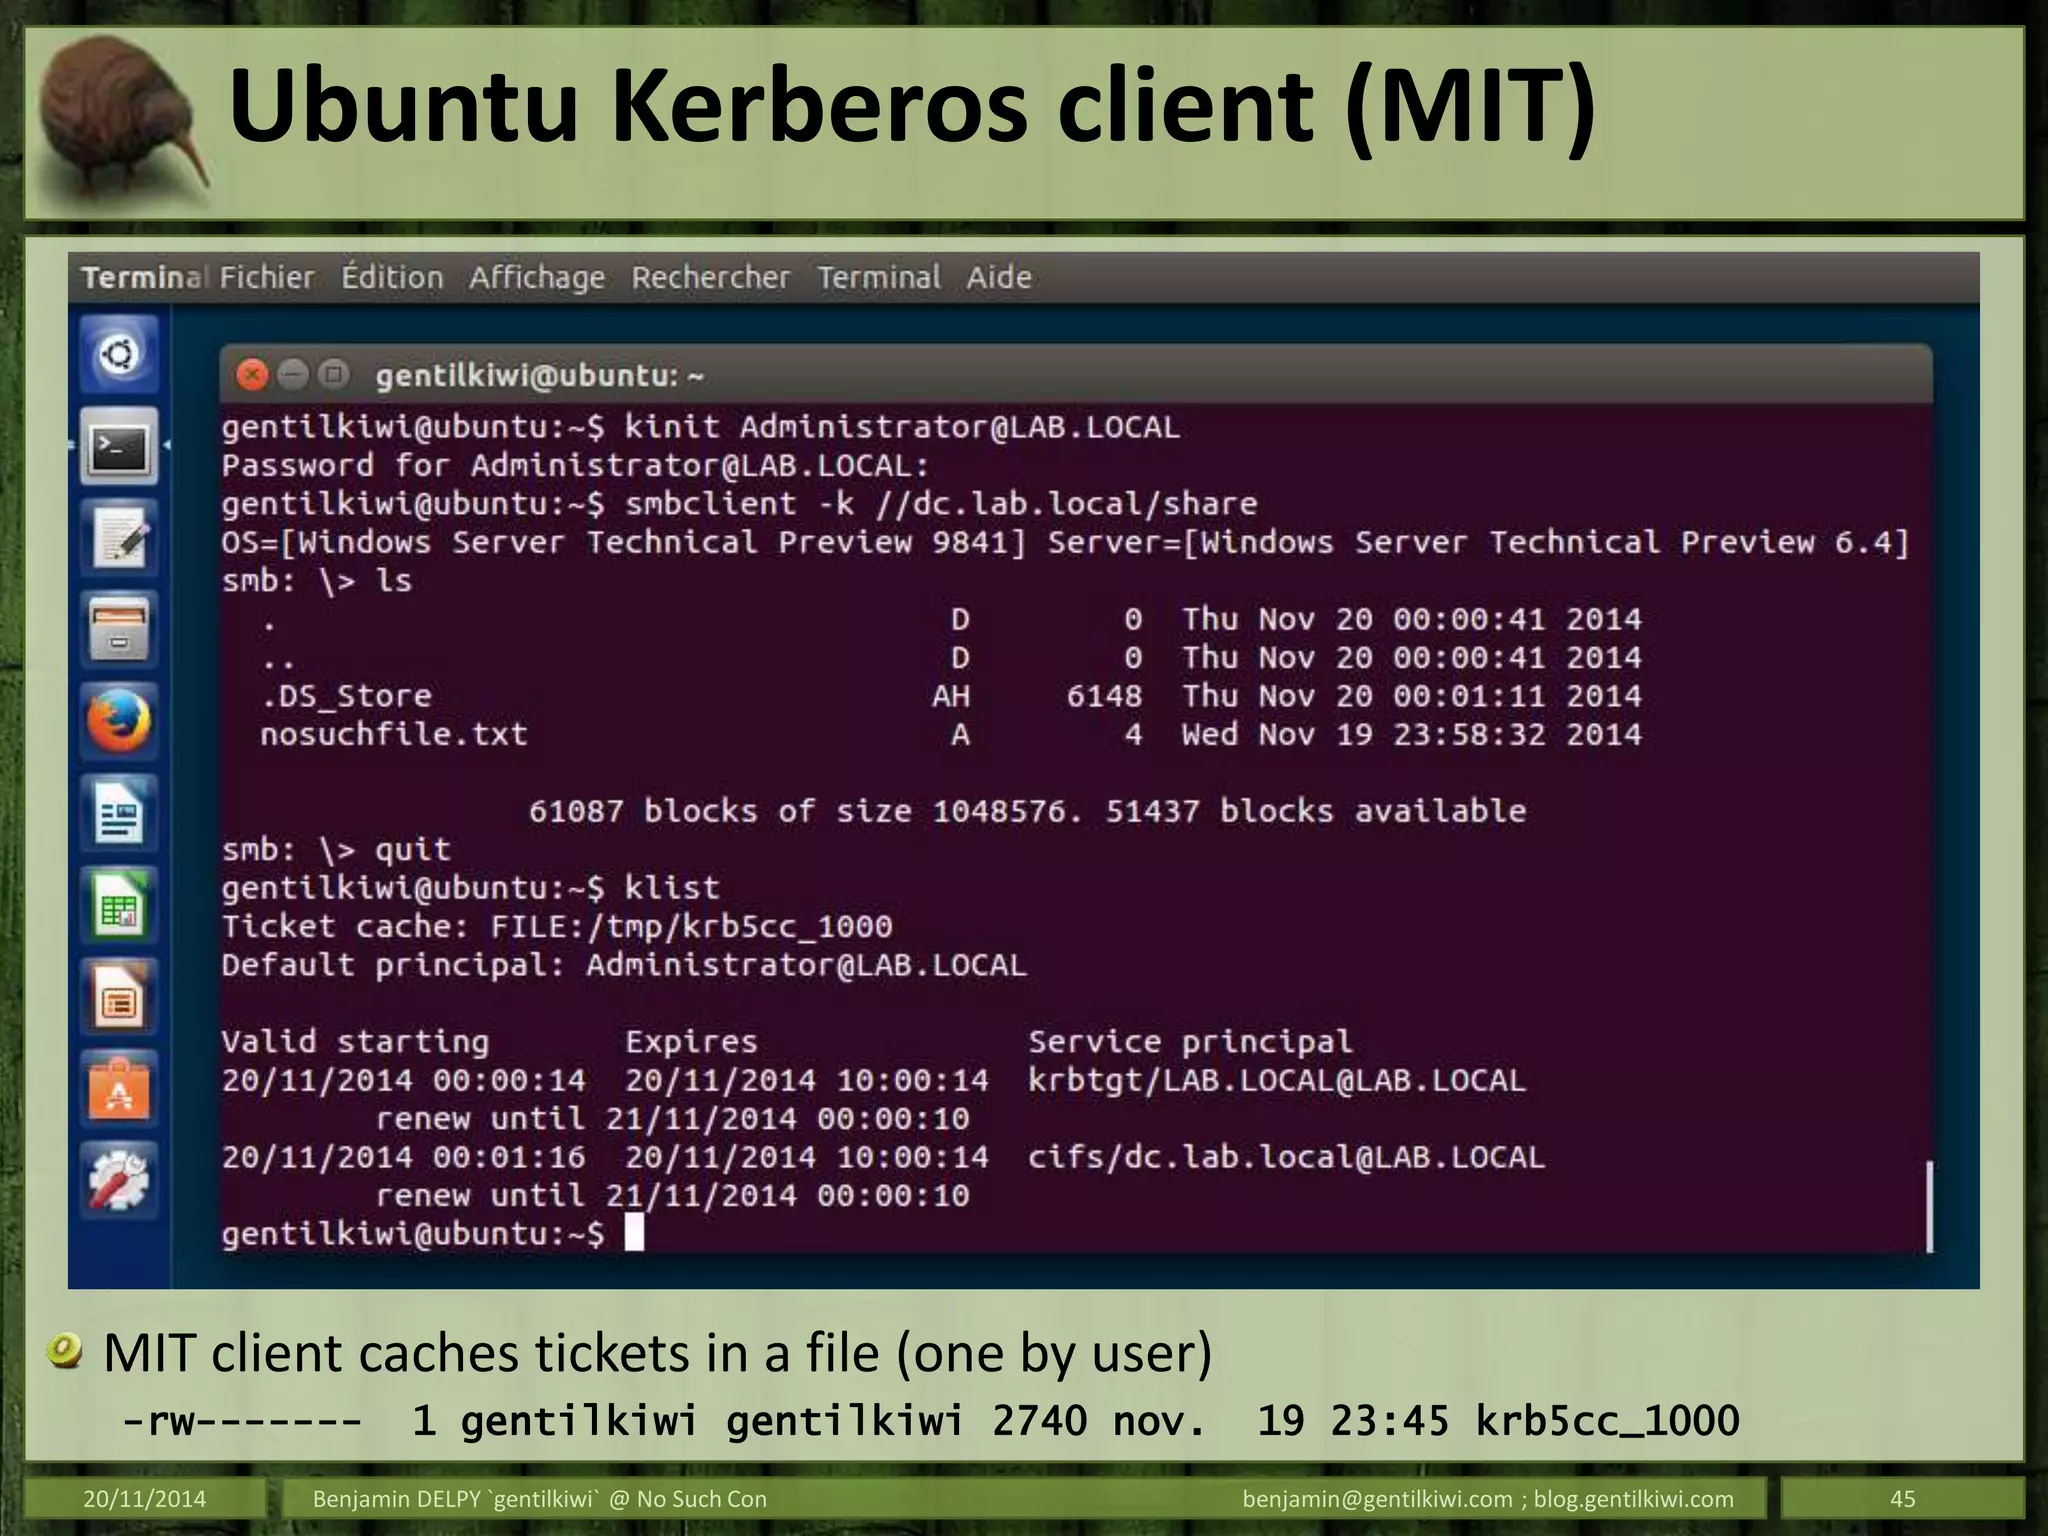Viewport: 2048px width, 1536px height.
Task: Open the Aide menu
Action: pyautogui.click(x=999, y=277)
